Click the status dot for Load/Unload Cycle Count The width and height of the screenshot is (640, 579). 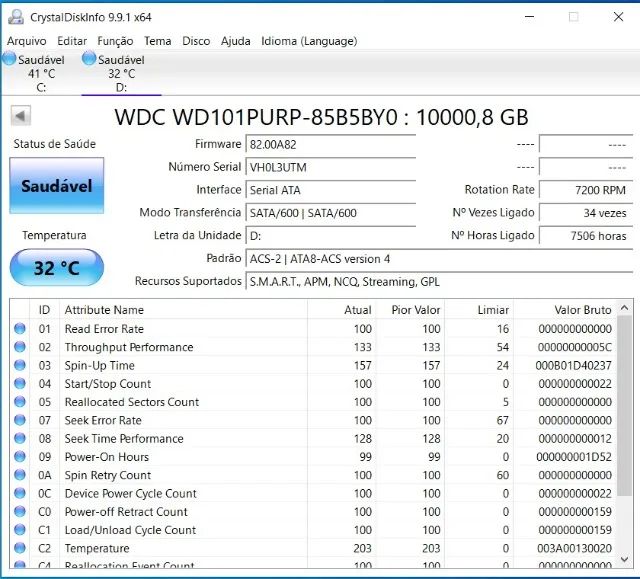(20, 530)
